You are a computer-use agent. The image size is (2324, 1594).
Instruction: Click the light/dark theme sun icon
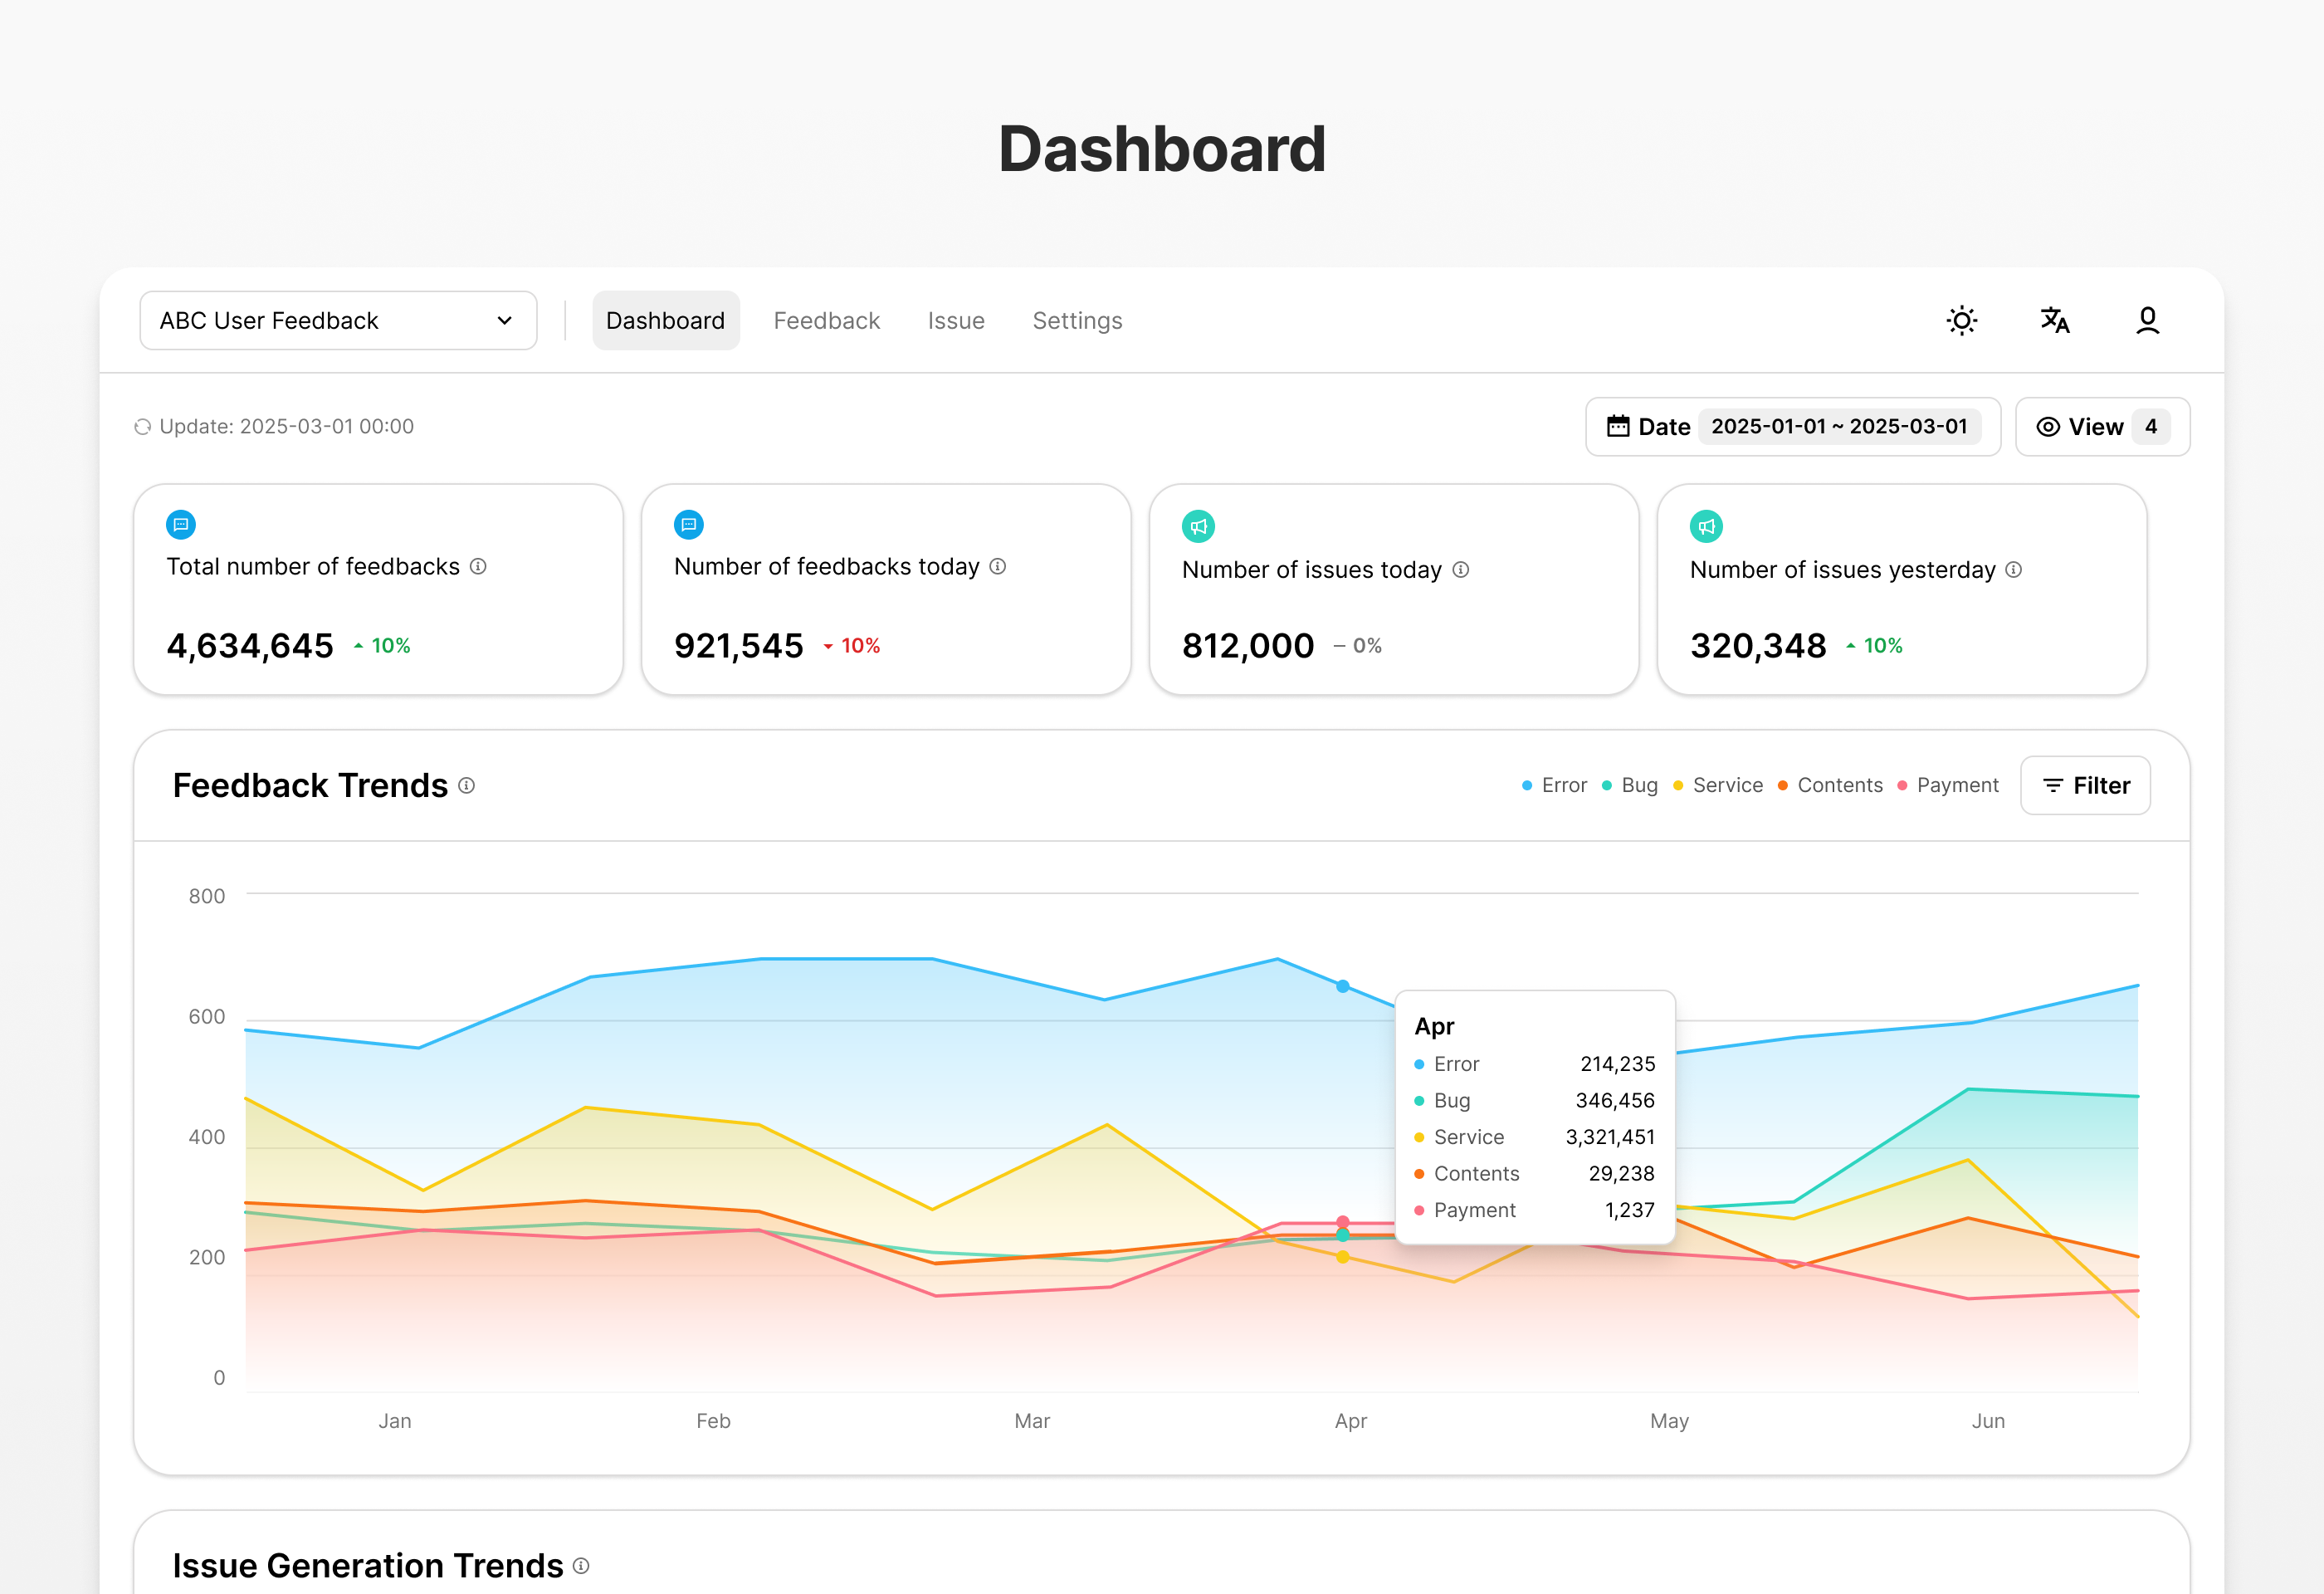click(x=1961, y=320)
